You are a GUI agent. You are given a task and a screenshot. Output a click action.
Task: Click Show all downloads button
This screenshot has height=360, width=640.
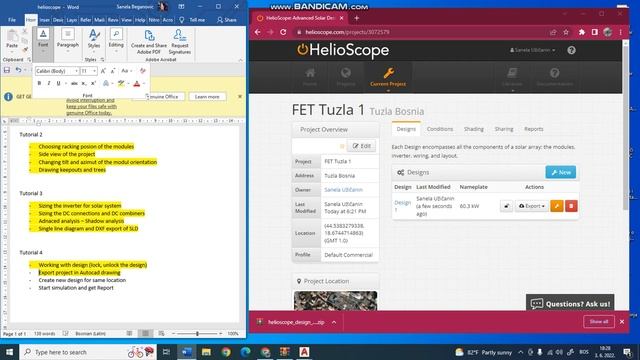[598, 322]
